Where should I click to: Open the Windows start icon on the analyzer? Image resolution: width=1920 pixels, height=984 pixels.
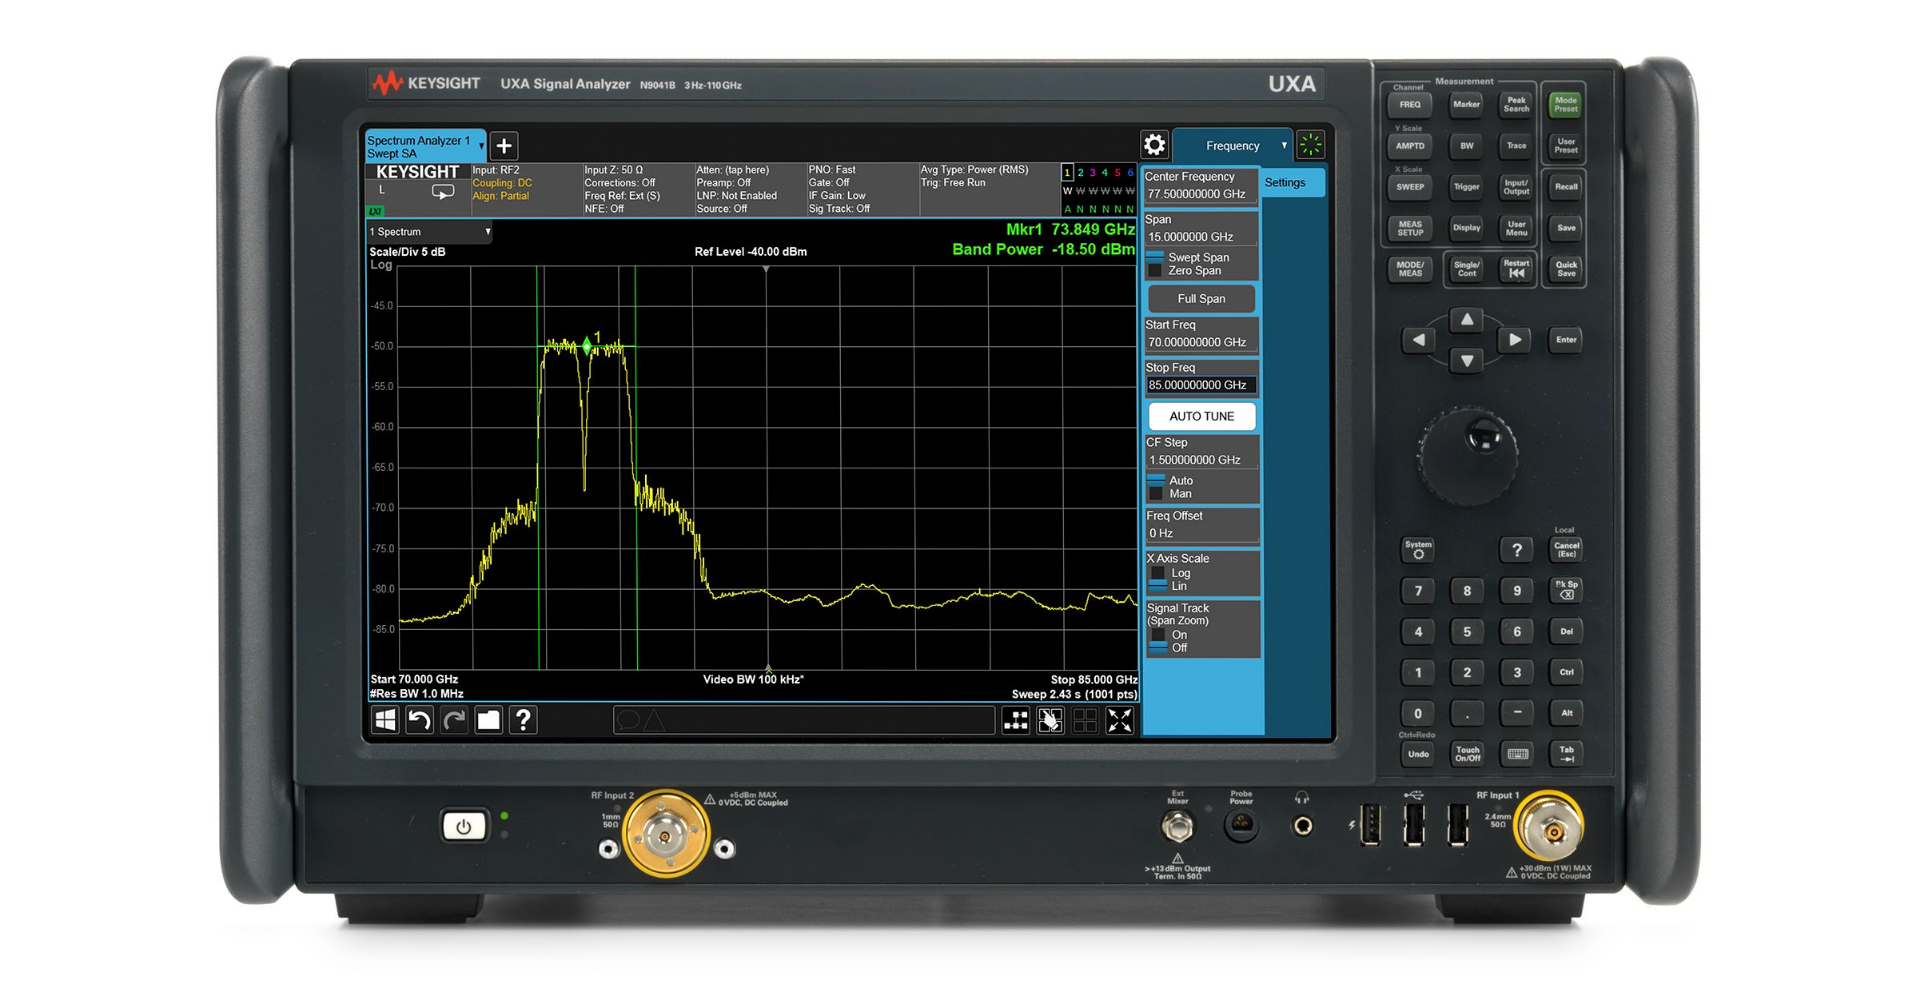tap(385, 720)
